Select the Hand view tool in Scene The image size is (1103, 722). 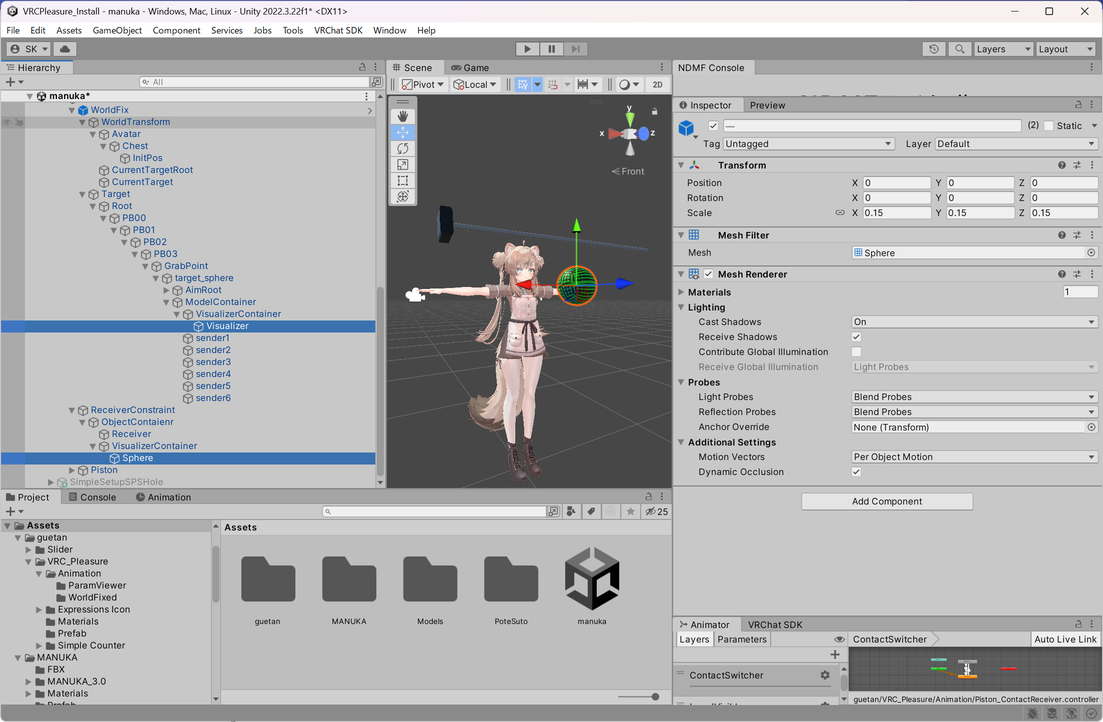click(403, 116)
